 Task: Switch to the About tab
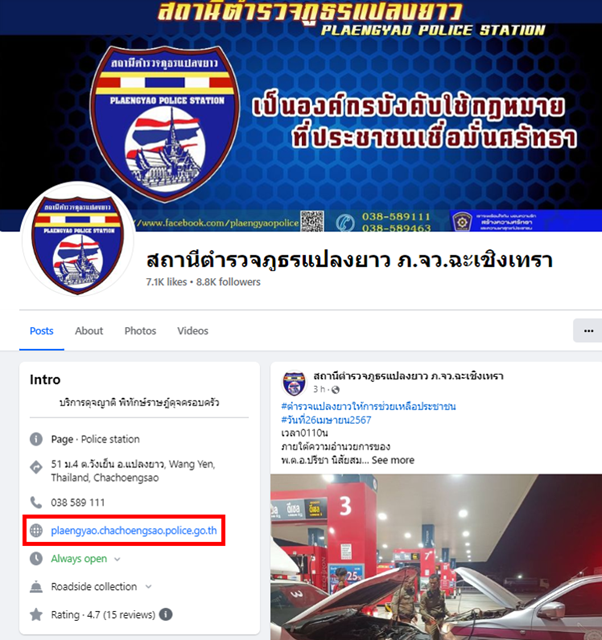(x=89, y=331)
